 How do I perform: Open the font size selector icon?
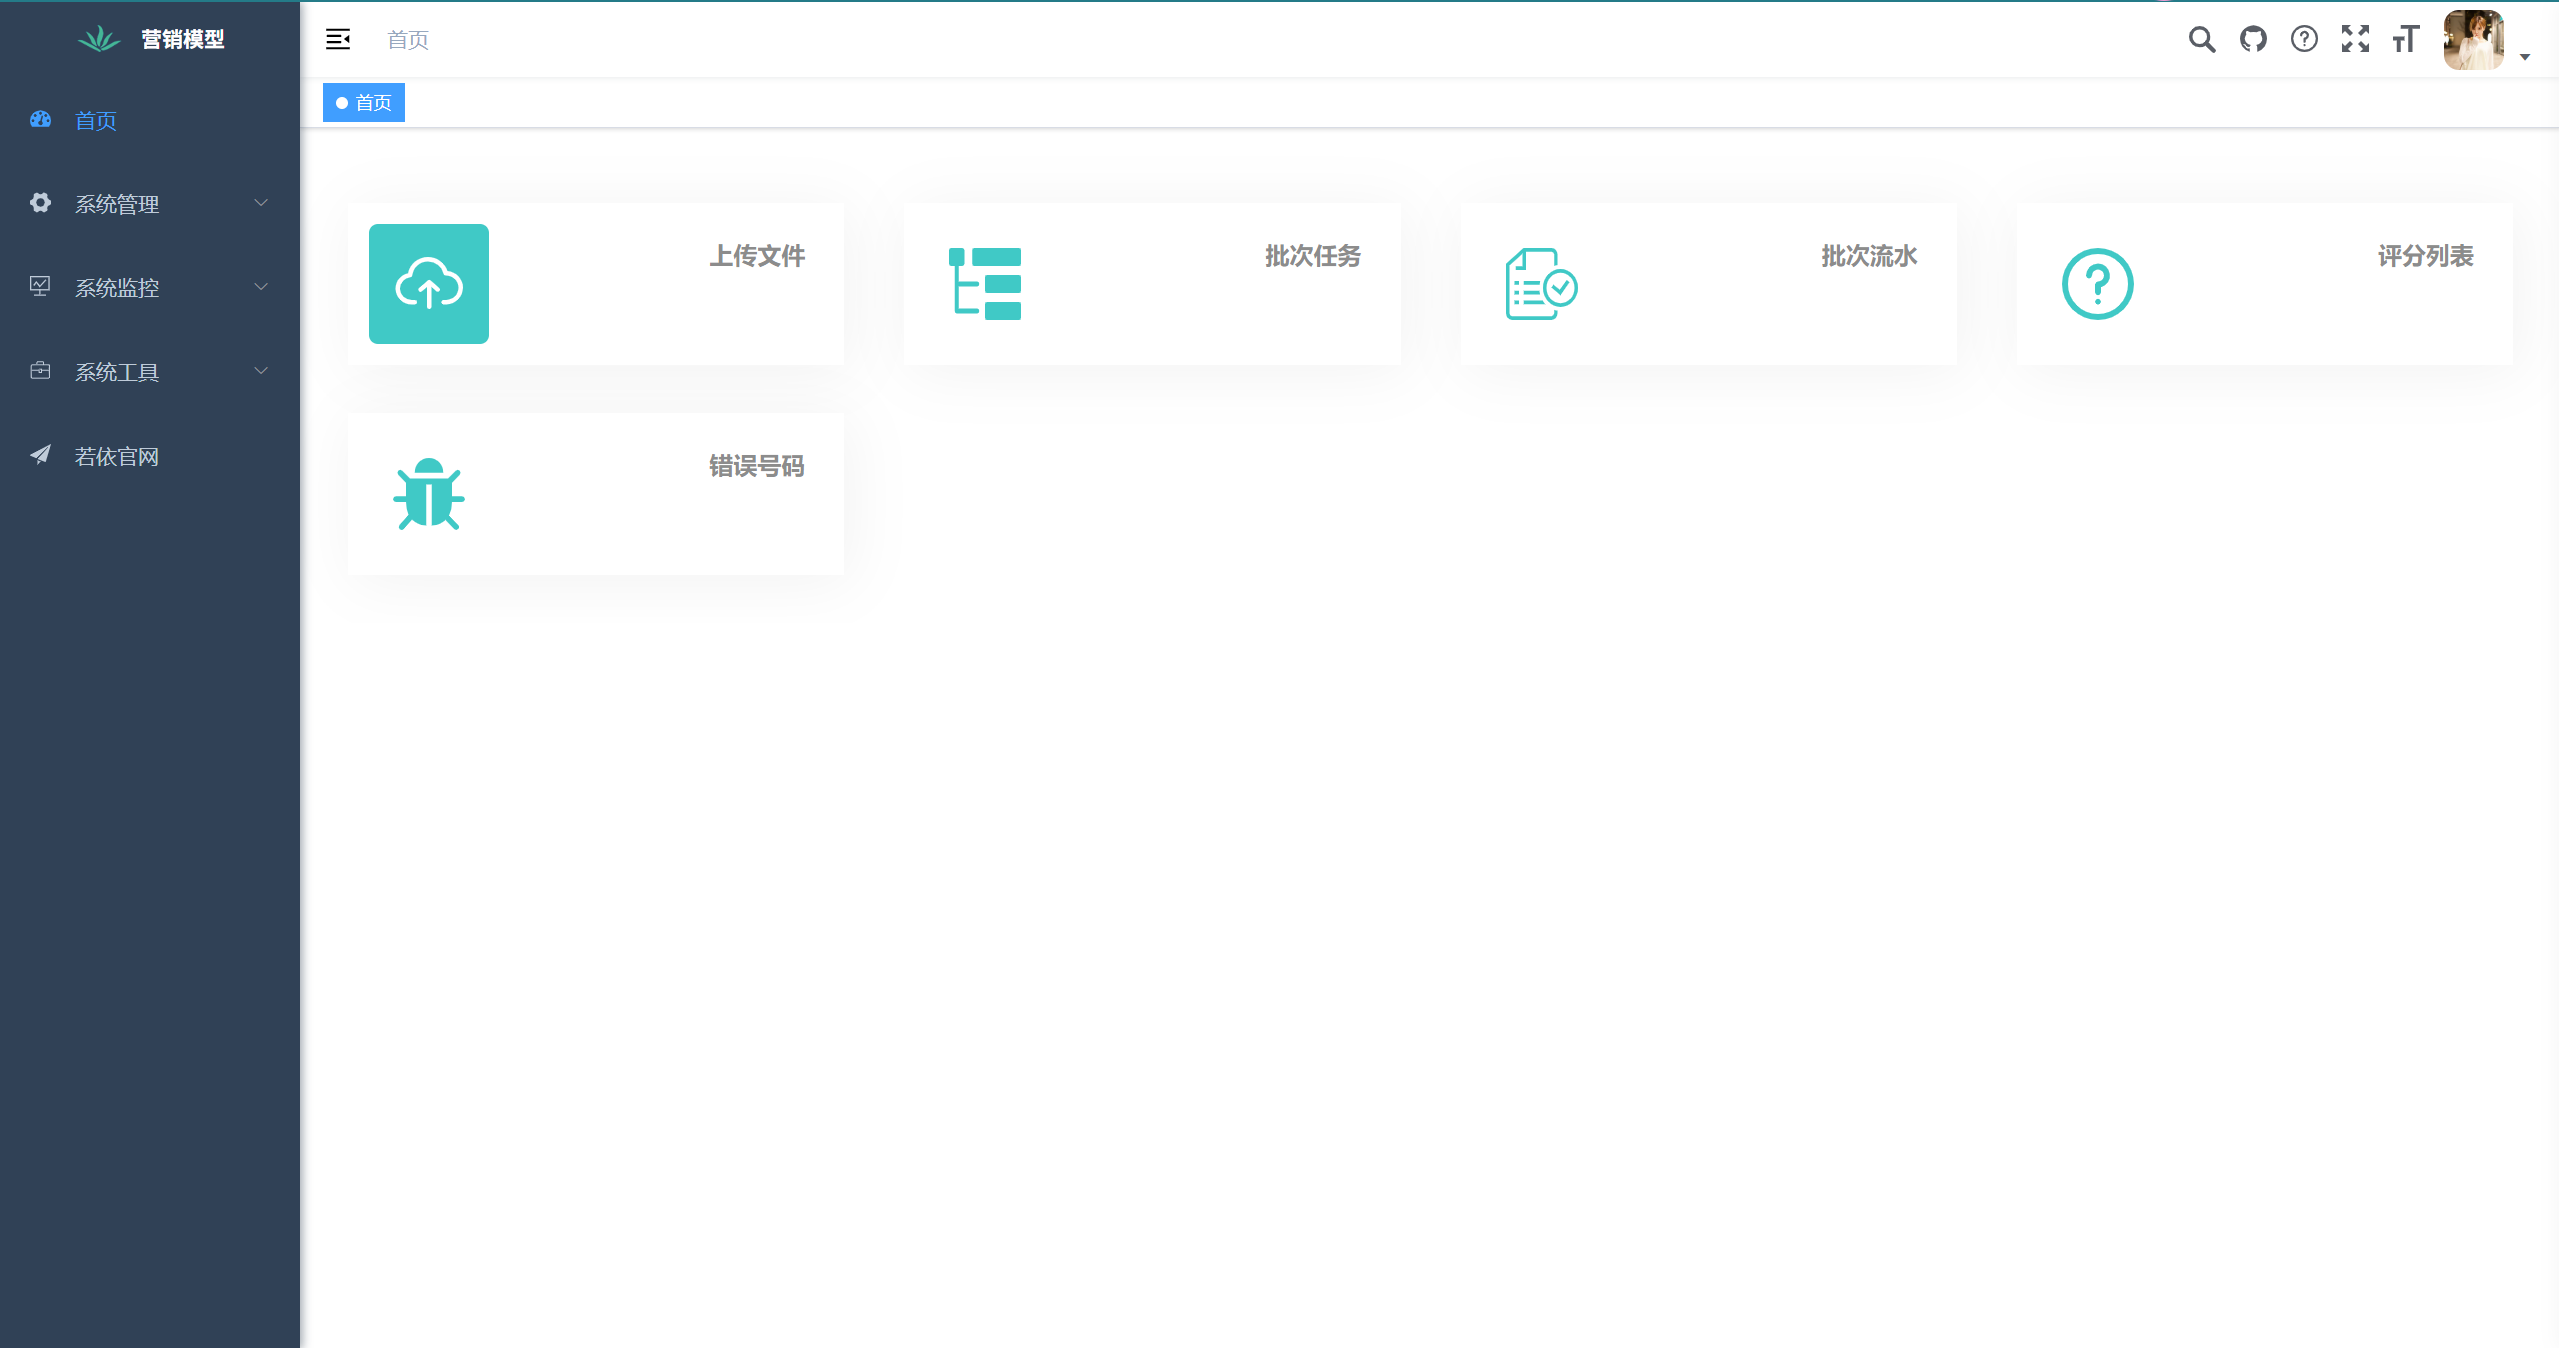[2405, 40]
